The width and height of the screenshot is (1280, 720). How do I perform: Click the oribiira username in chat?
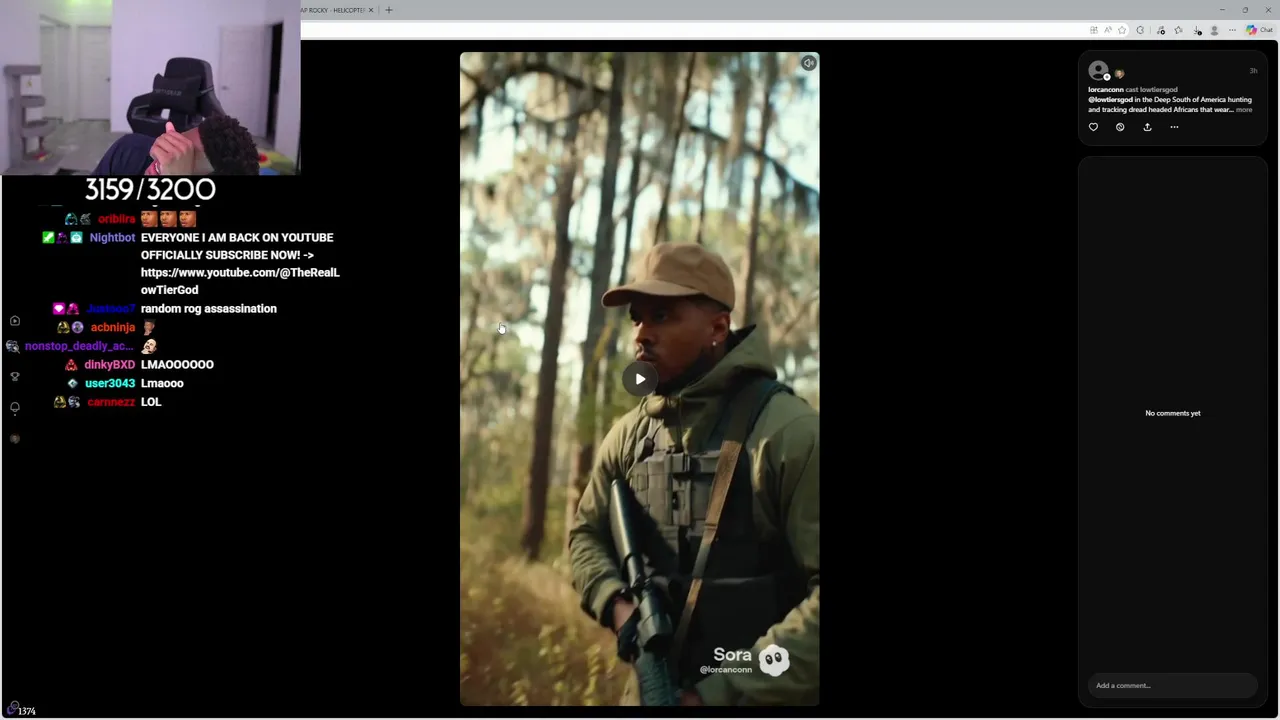point(116,219)
